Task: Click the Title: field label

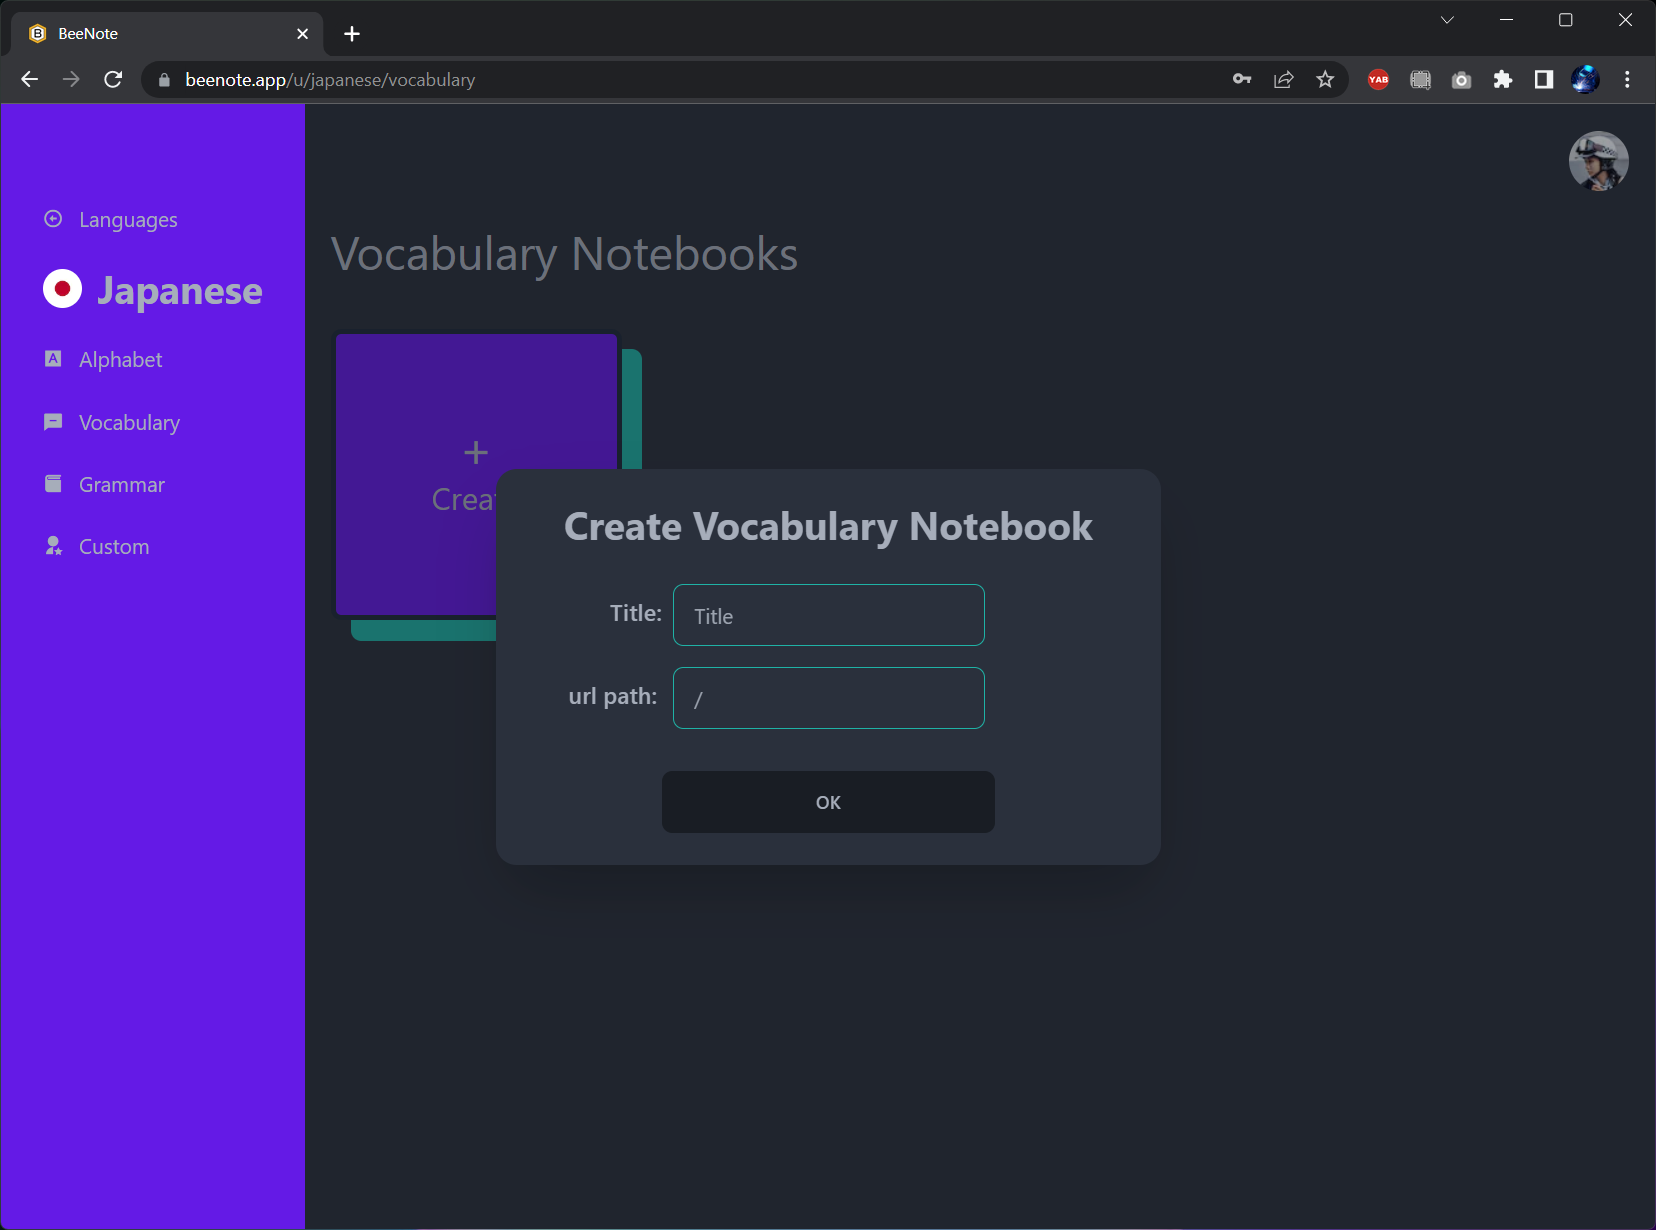Action: (636, 613)
